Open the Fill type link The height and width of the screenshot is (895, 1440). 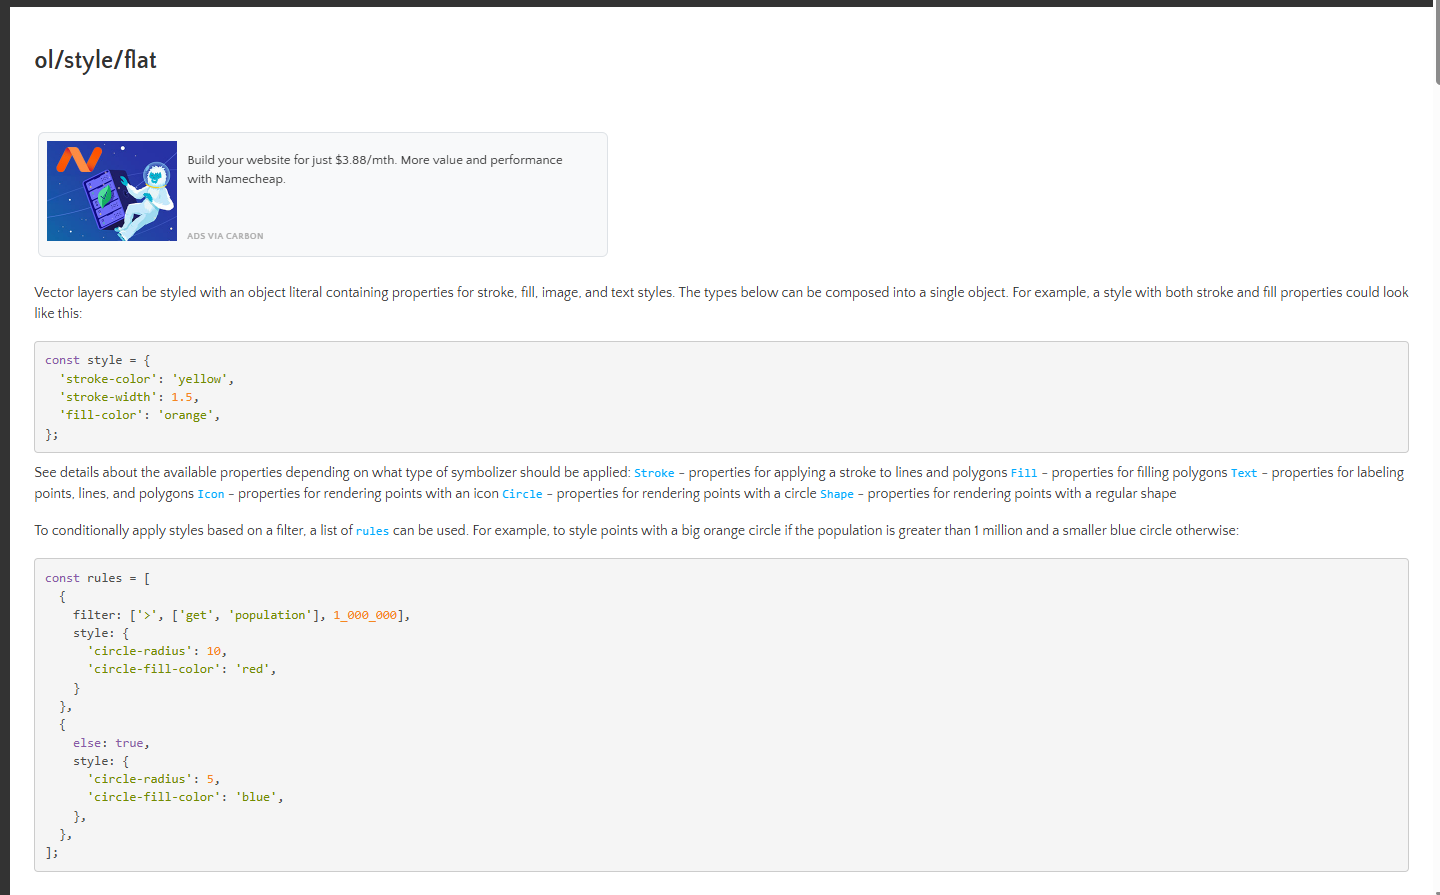point(1024,473)
